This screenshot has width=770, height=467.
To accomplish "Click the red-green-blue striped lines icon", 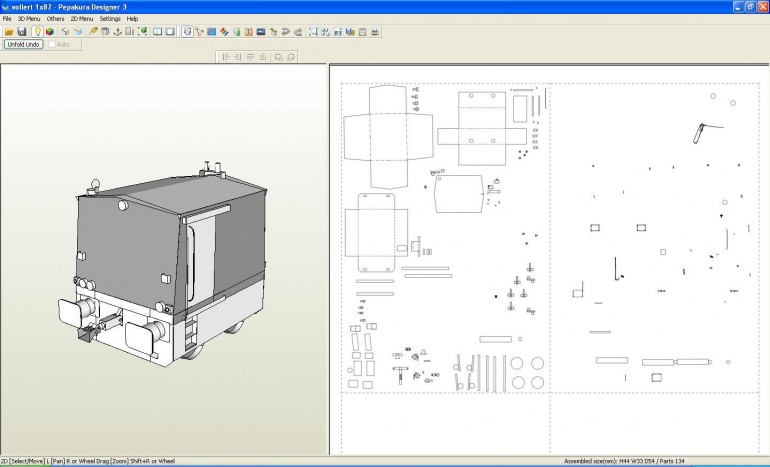I will (x=224, y=32).
